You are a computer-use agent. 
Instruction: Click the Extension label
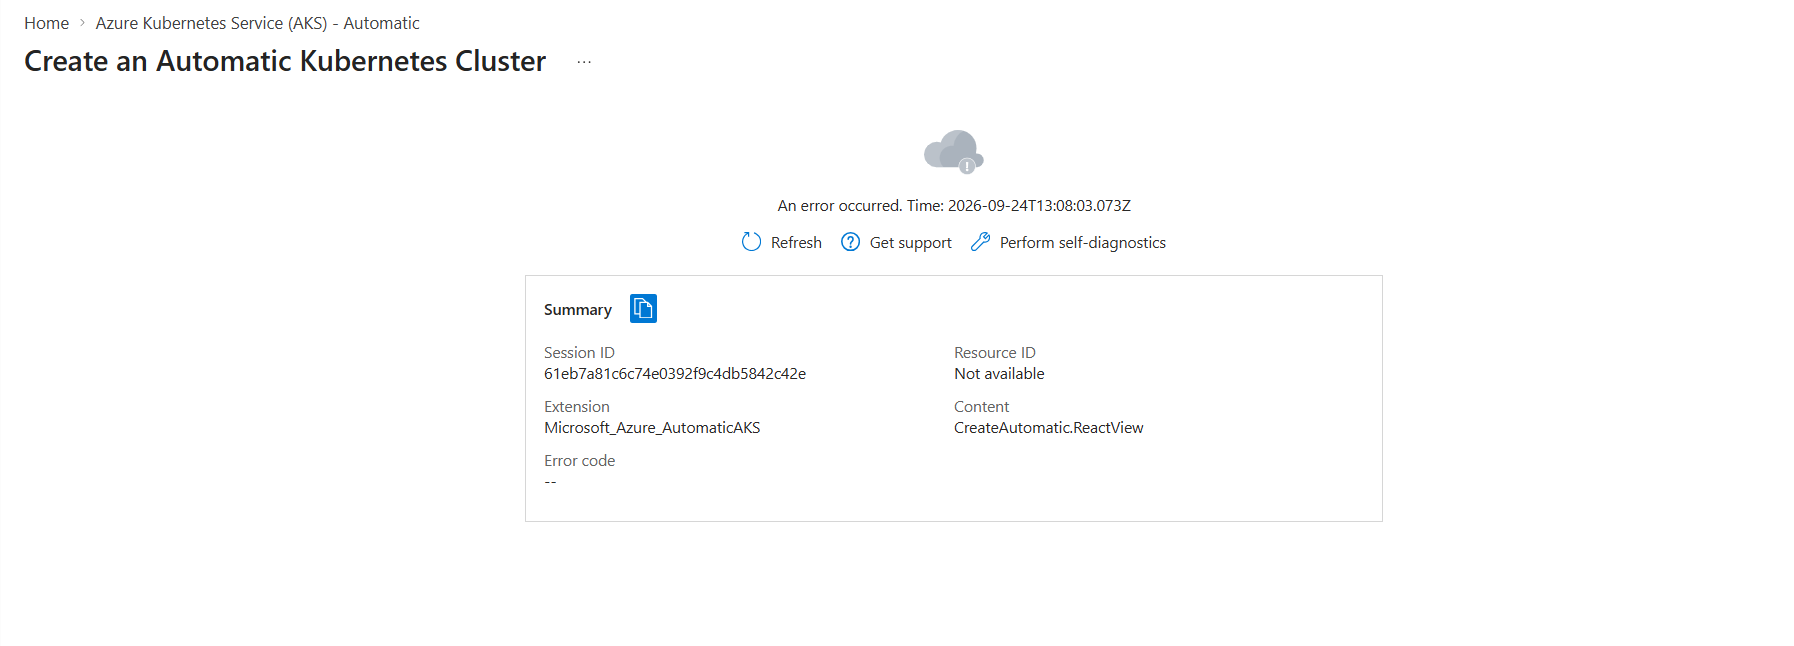click(x=577, y=407)
